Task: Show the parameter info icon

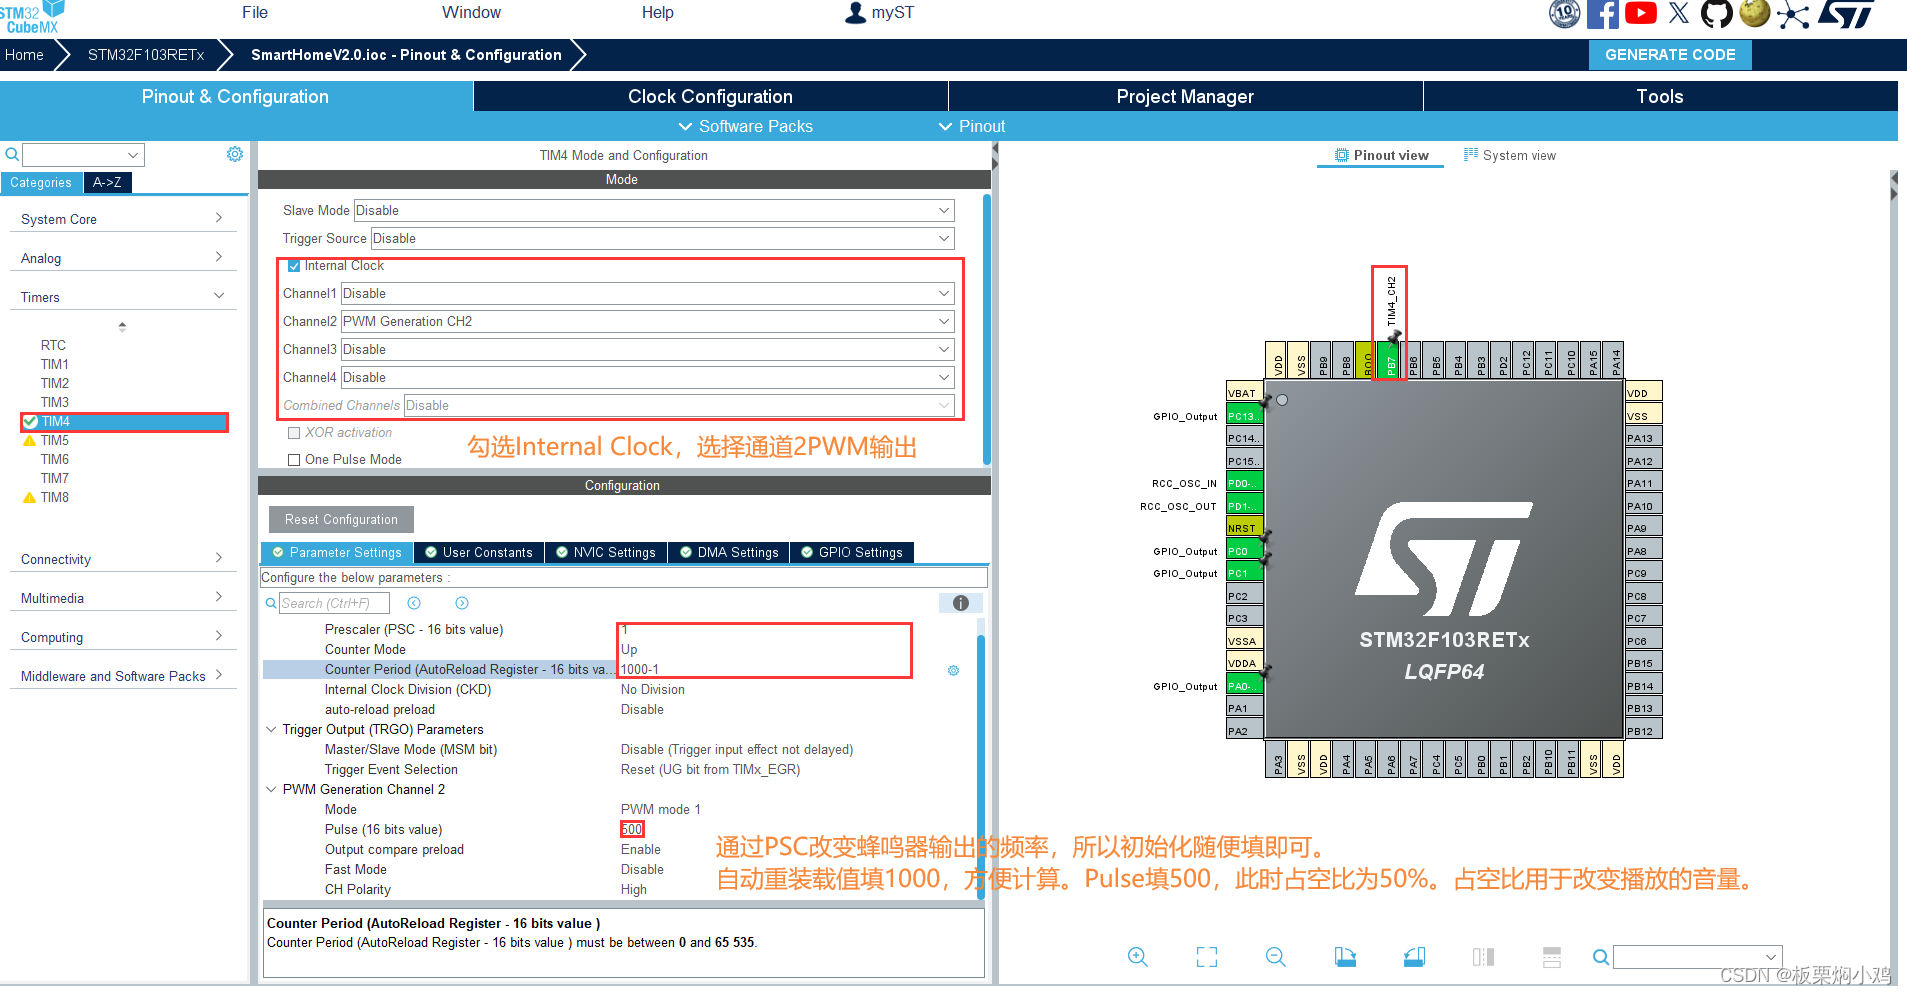Action: tap(960, 603)
